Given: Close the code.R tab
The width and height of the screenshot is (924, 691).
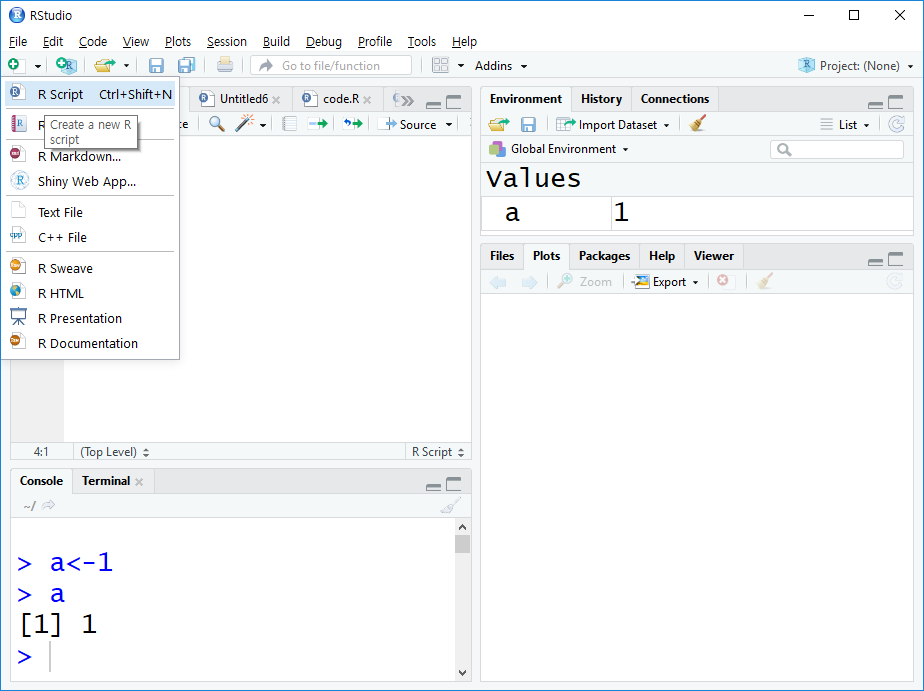Looking at the screenshot, I should (367, 100).
